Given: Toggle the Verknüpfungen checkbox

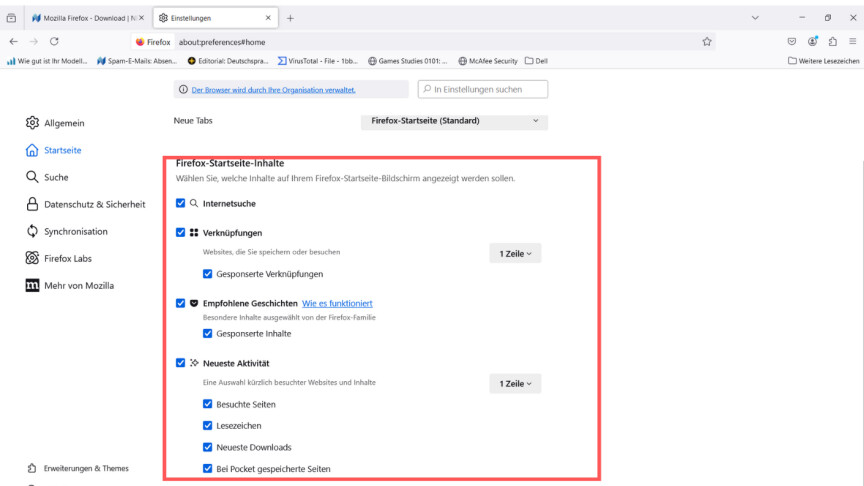Looking at the screenshot, I should click(180, 233).
